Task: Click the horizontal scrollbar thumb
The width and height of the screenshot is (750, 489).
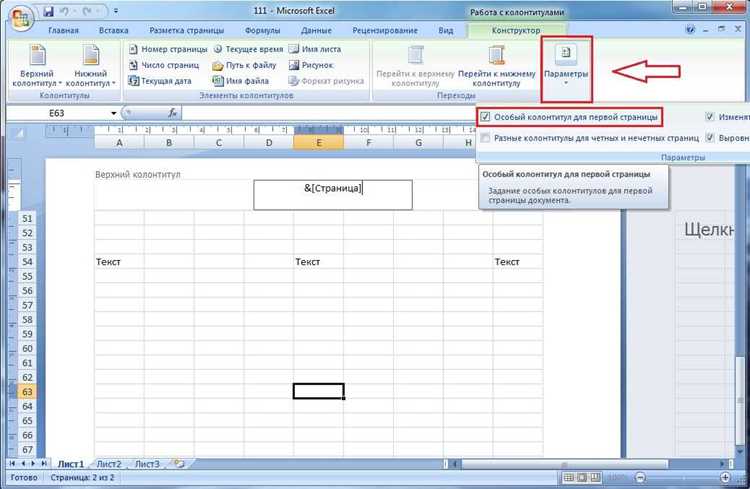Action: (564, 464)
